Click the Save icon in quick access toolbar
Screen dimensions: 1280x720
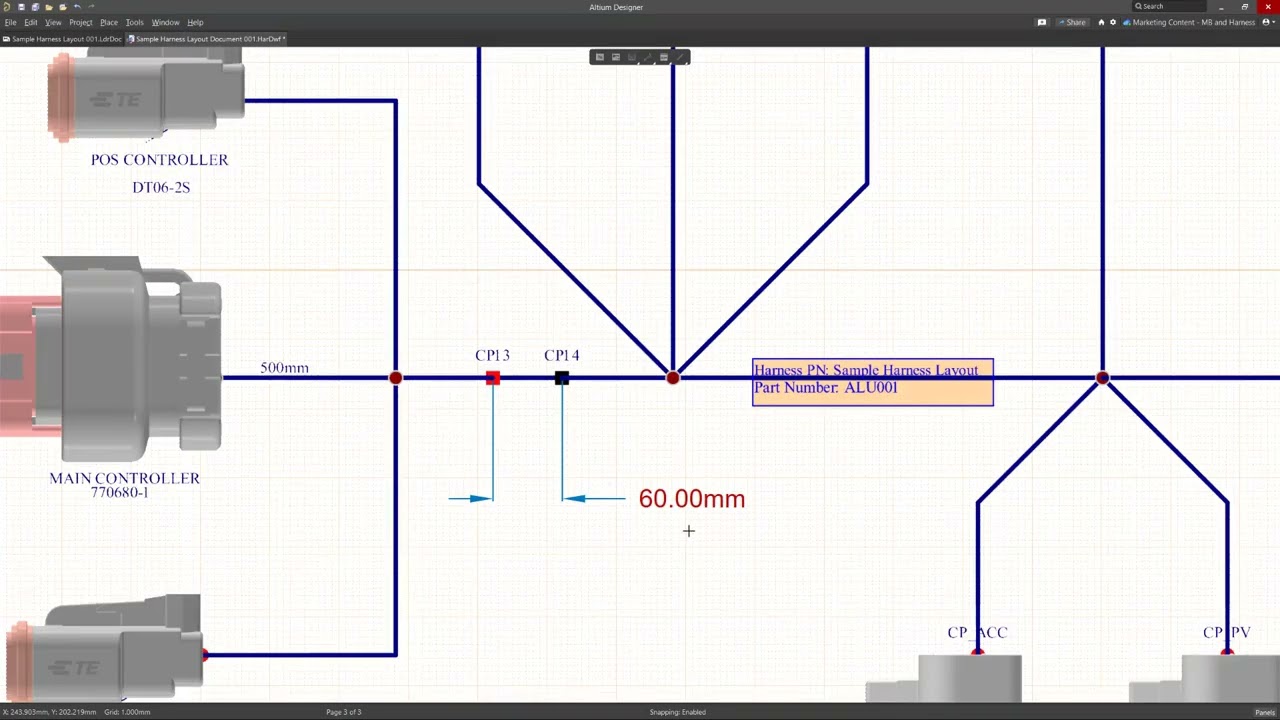coord(21,7)
